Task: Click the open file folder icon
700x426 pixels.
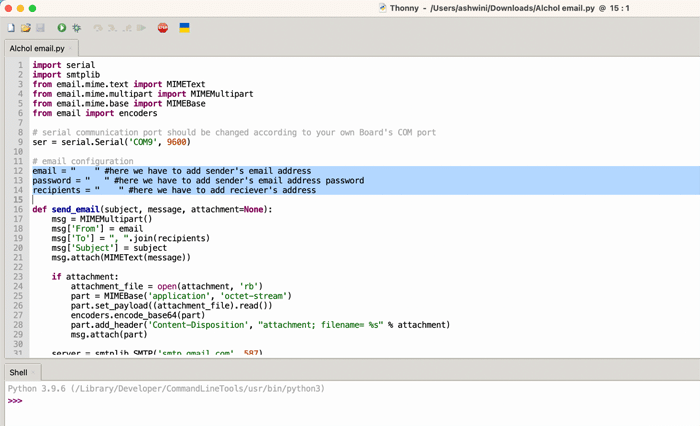Action: pos(26,28)
